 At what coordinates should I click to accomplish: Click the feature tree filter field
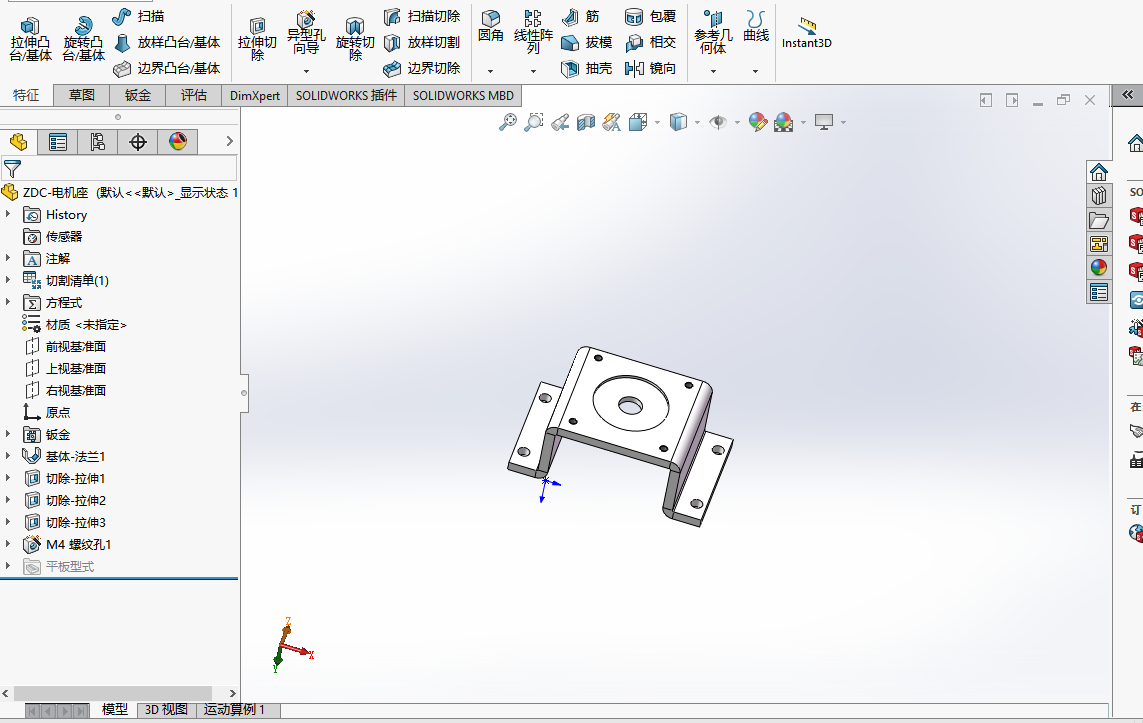click(x=120, y=168)
